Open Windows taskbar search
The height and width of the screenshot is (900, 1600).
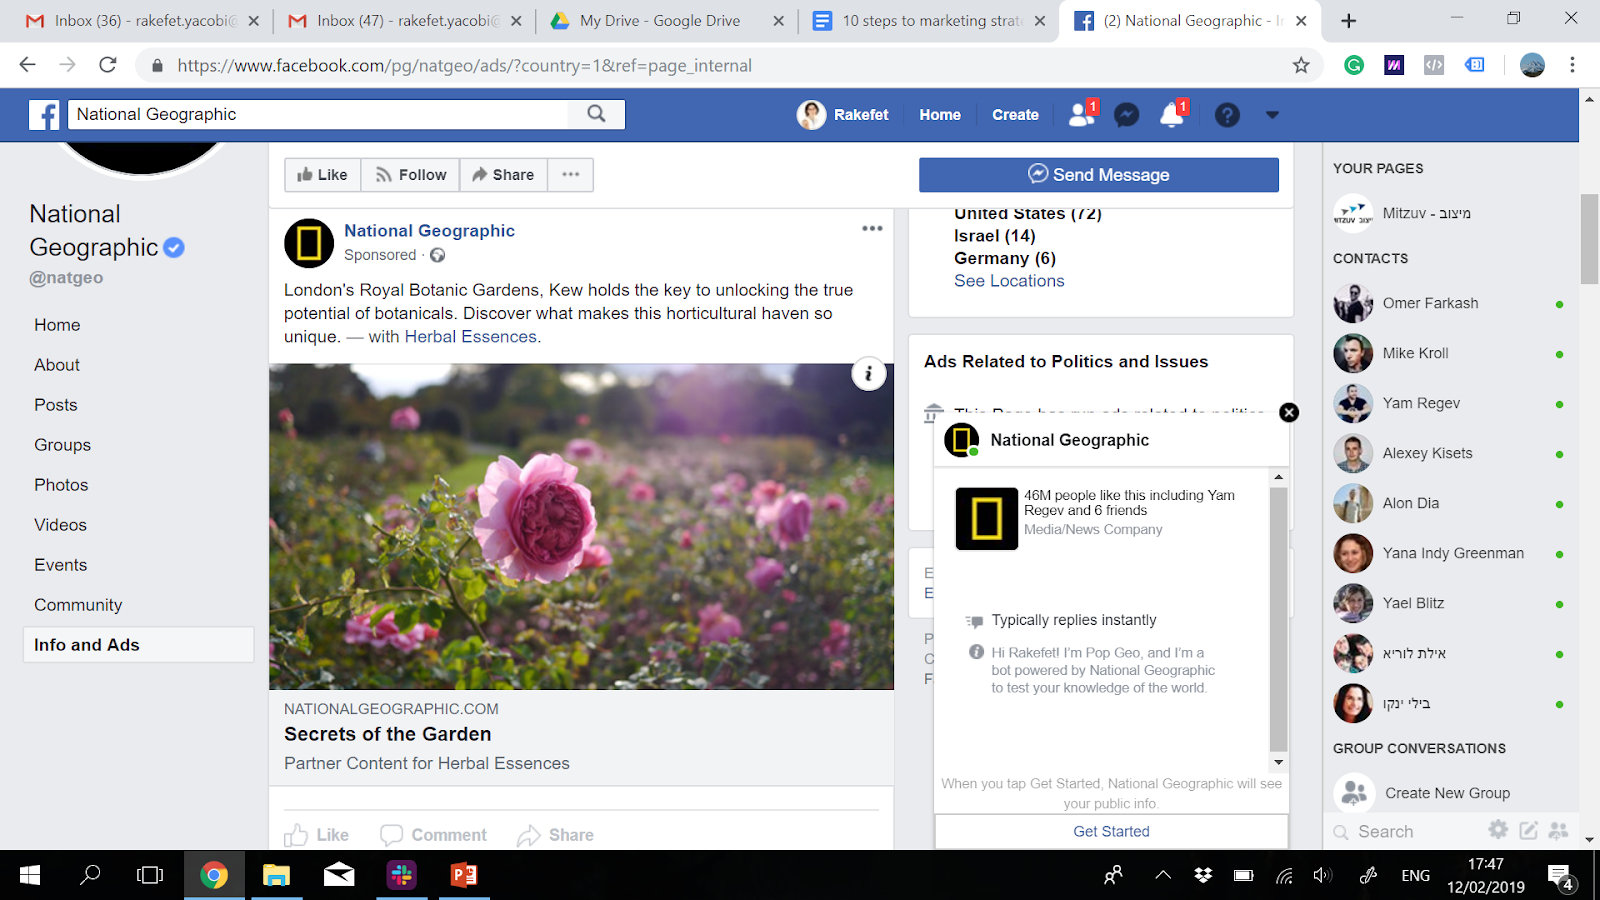(90, 875)
